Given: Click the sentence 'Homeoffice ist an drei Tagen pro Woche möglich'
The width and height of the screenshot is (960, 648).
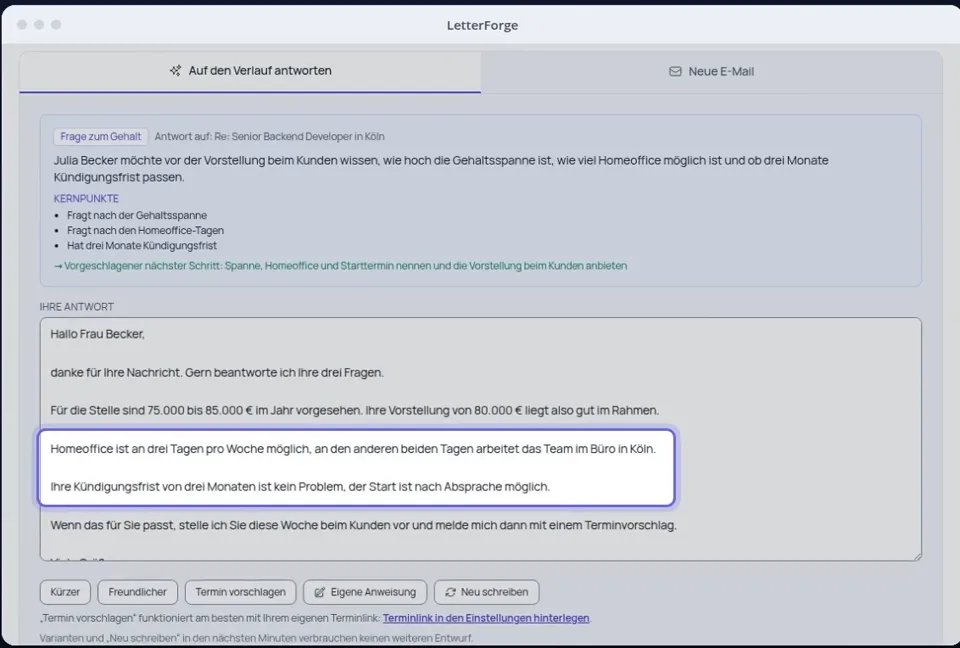Looking at the screenshot, I should [x=353, y=449].
